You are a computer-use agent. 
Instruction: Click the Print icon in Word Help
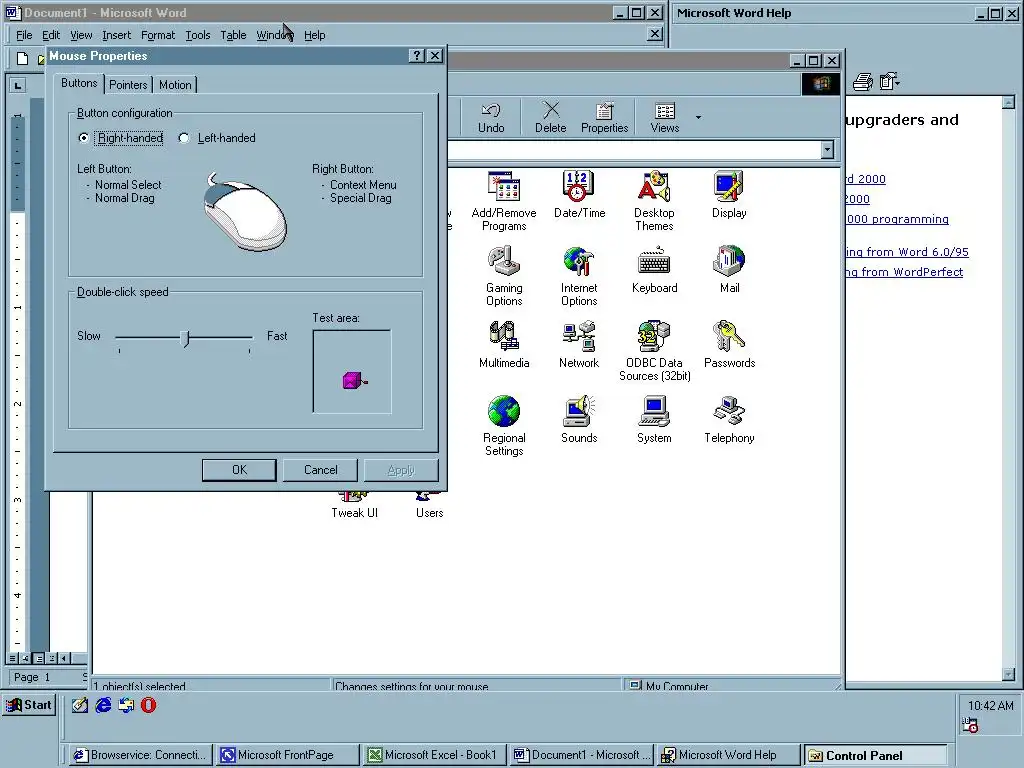pos(863,82)
